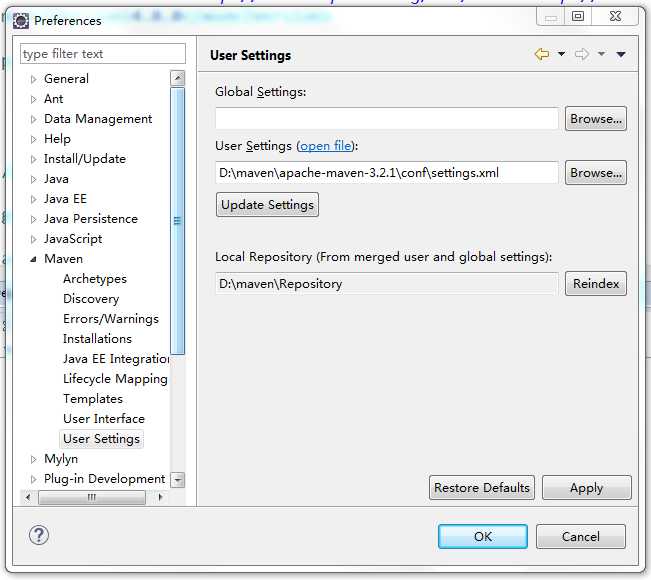Screen dimensions: 651x580
Task: Browse for Global Settings file
Action: point(596,119)
